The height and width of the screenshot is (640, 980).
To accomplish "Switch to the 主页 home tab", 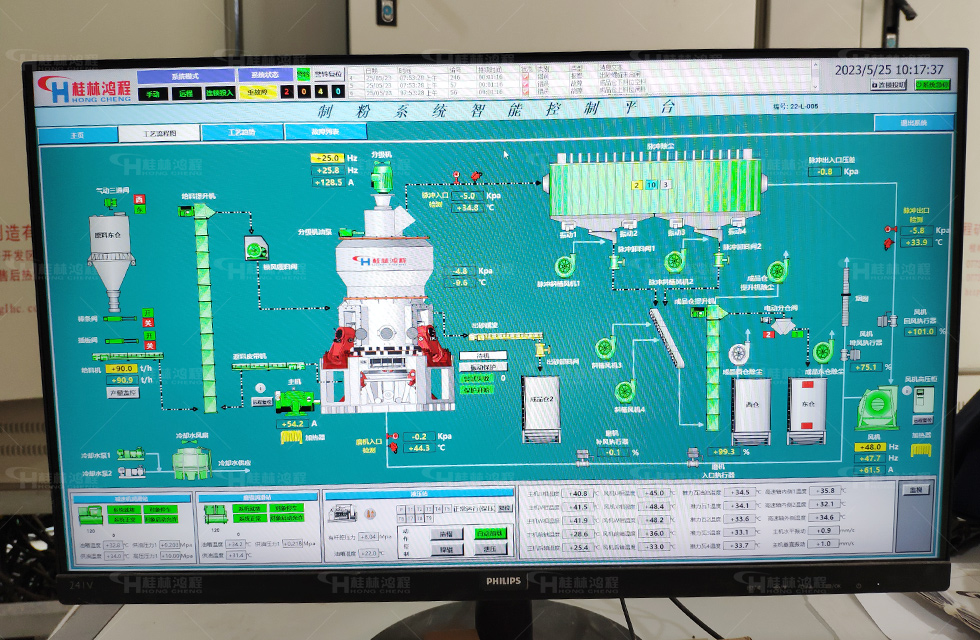I will 77,133.
